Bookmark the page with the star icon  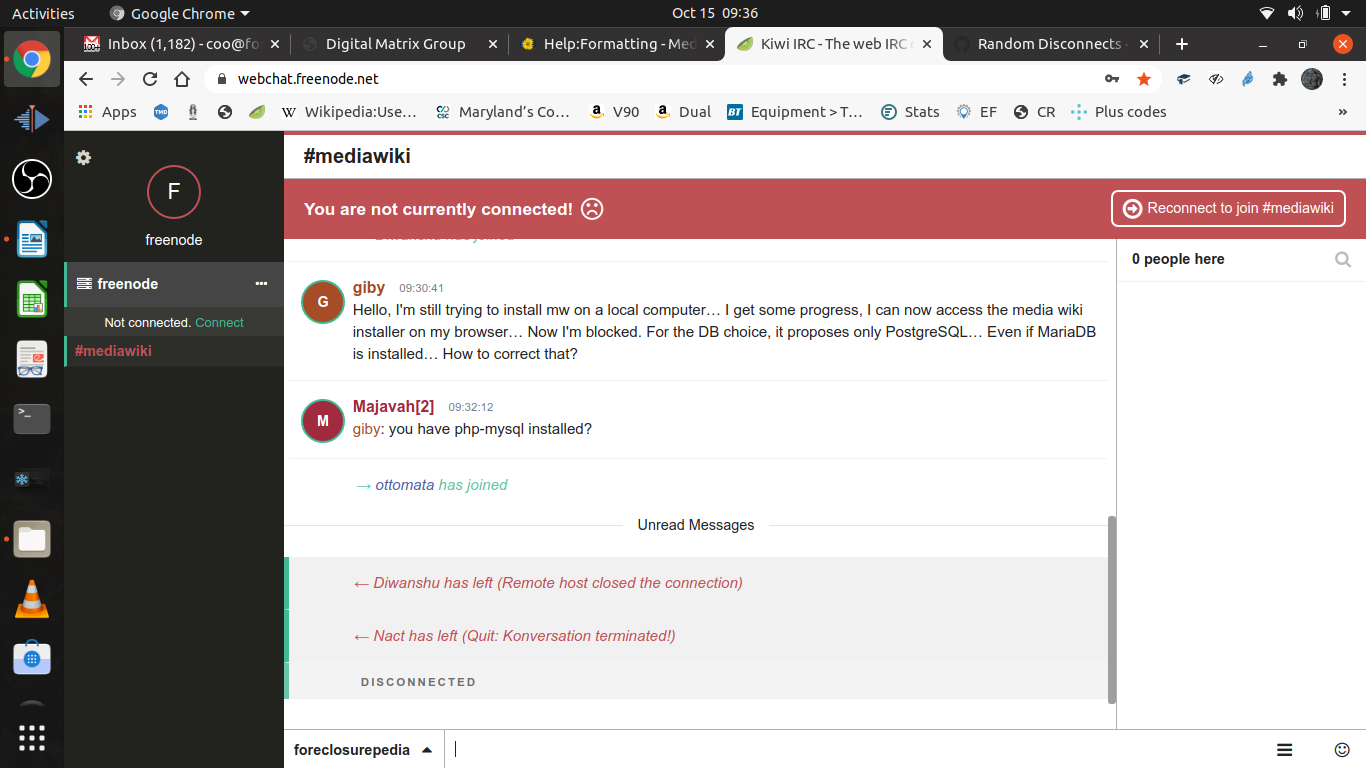click(1144, 78)
